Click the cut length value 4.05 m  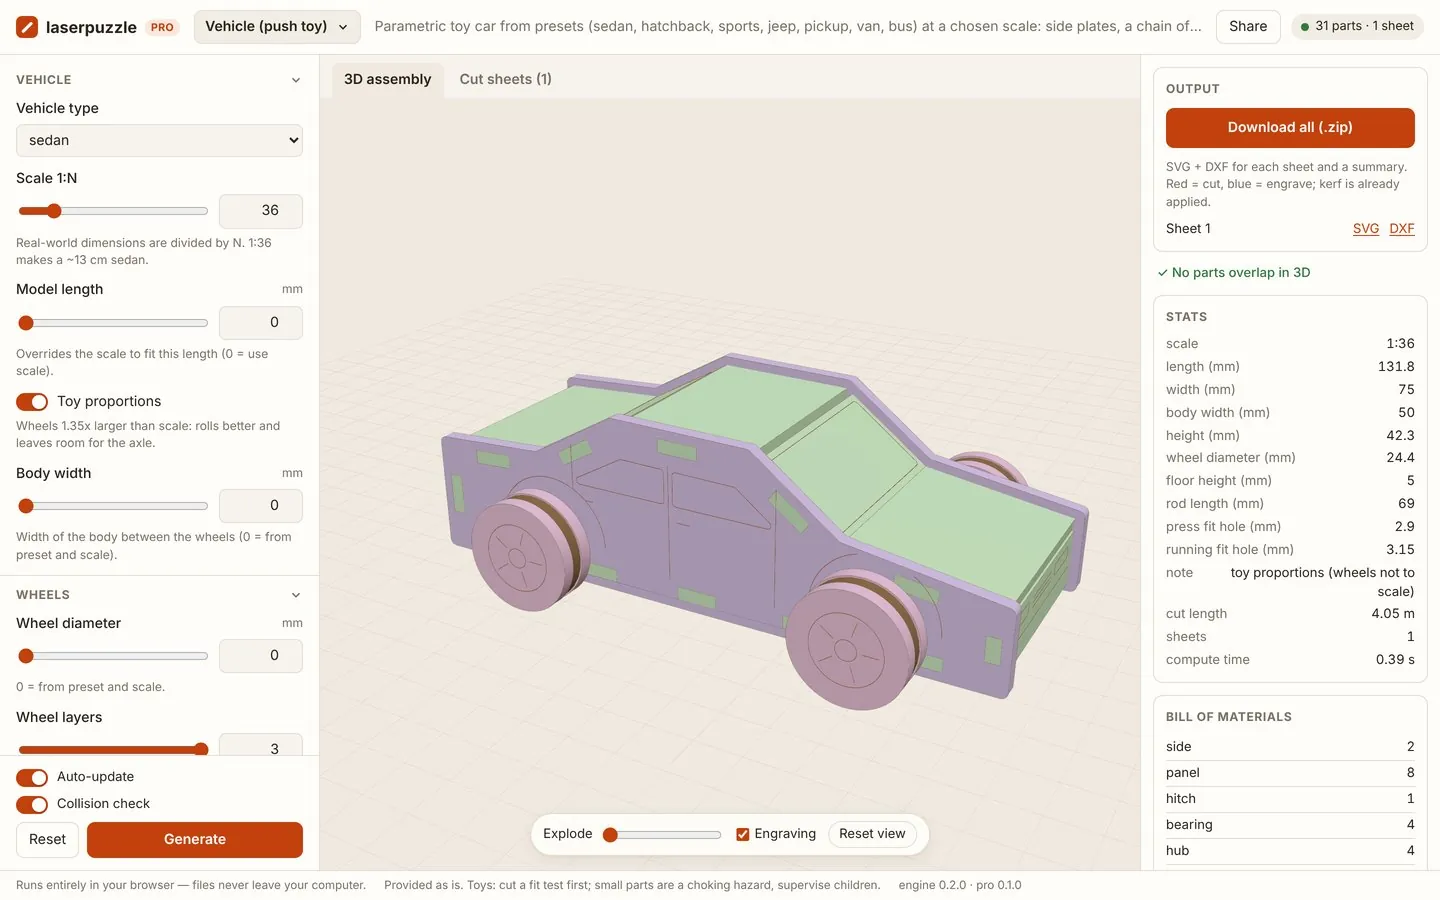pos(1393,614)
